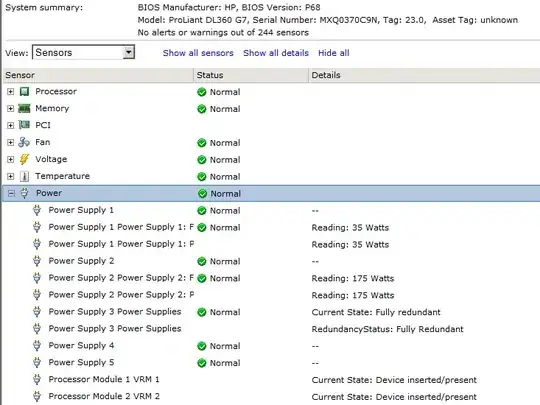Click the Voltage lightning bolt icon

pyautogui.click(x=24, y=159)
